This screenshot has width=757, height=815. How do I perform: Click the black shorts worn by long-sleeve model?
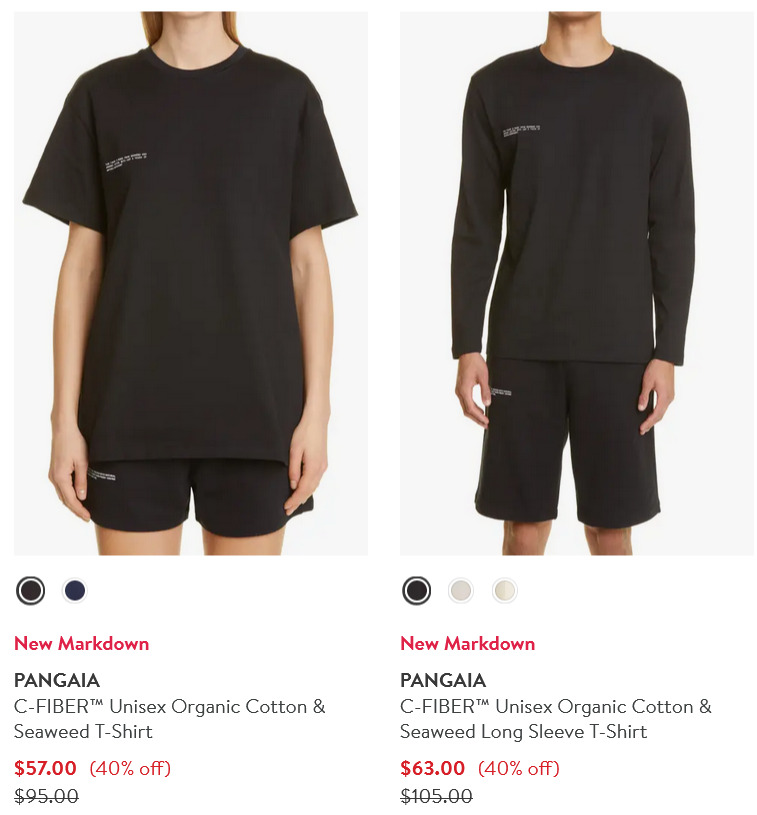tap(568, 442)
